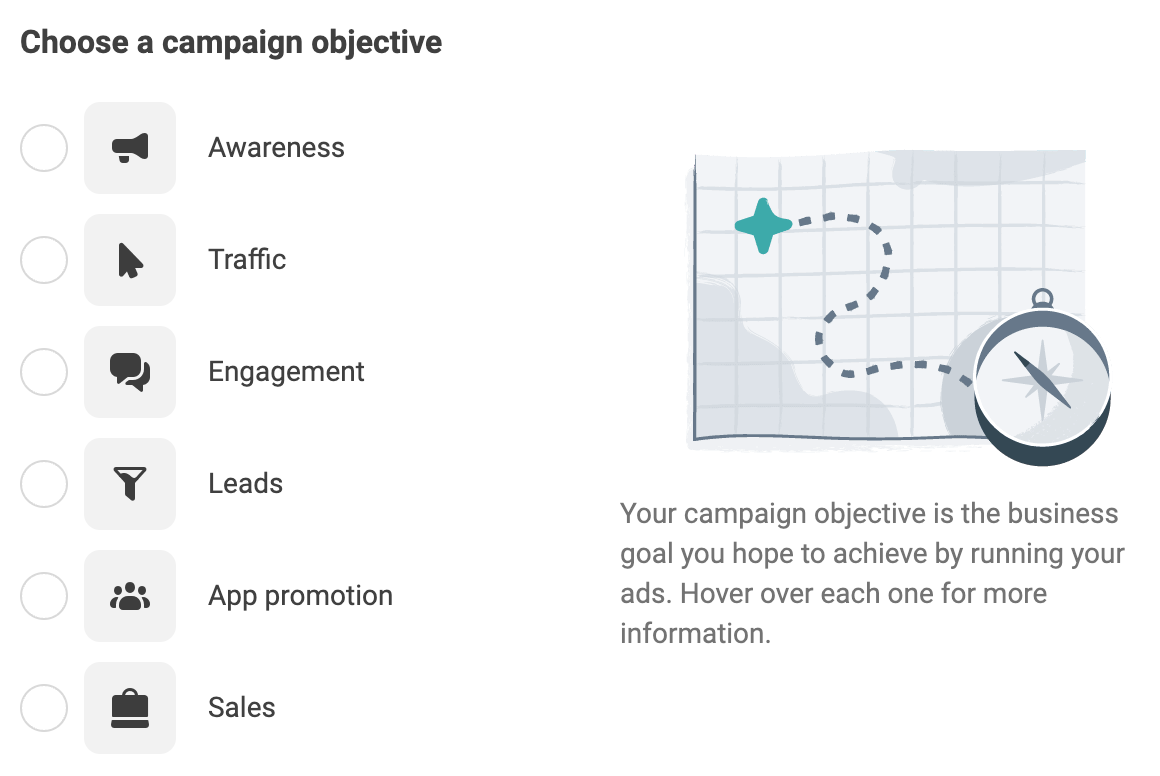Click the Engagement objective label
The width and height of the screenshot is (1160, 776).
pos(286,372)
